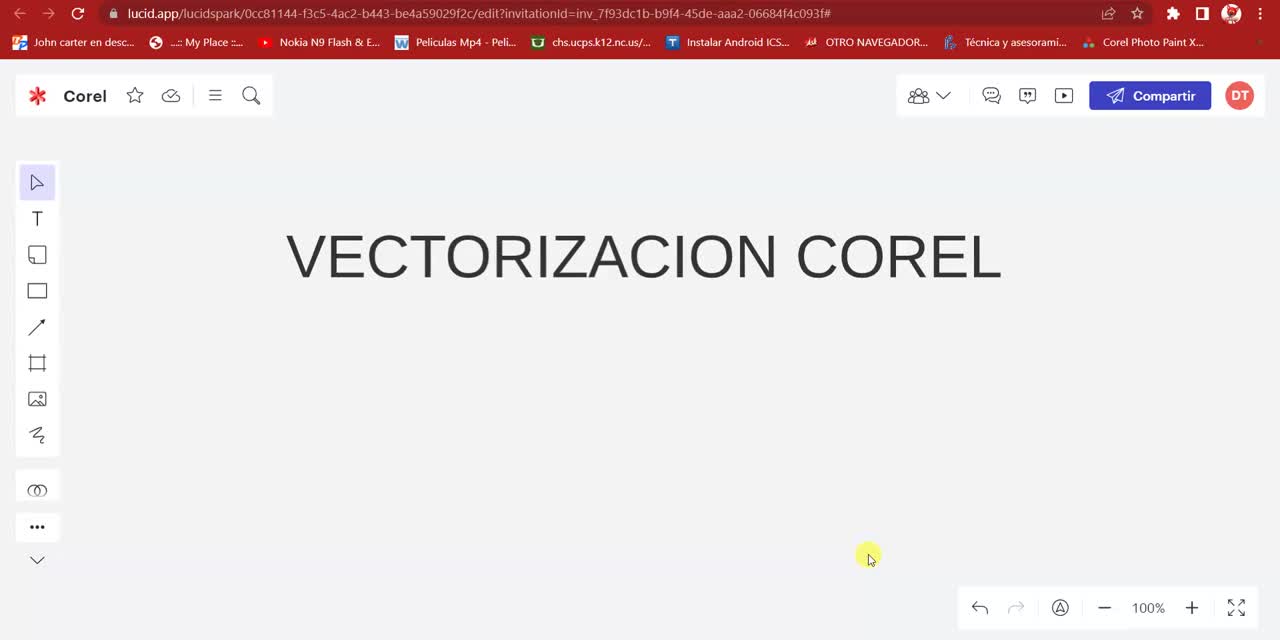
Task: Open the image insert tool
Action: (37, 399)
